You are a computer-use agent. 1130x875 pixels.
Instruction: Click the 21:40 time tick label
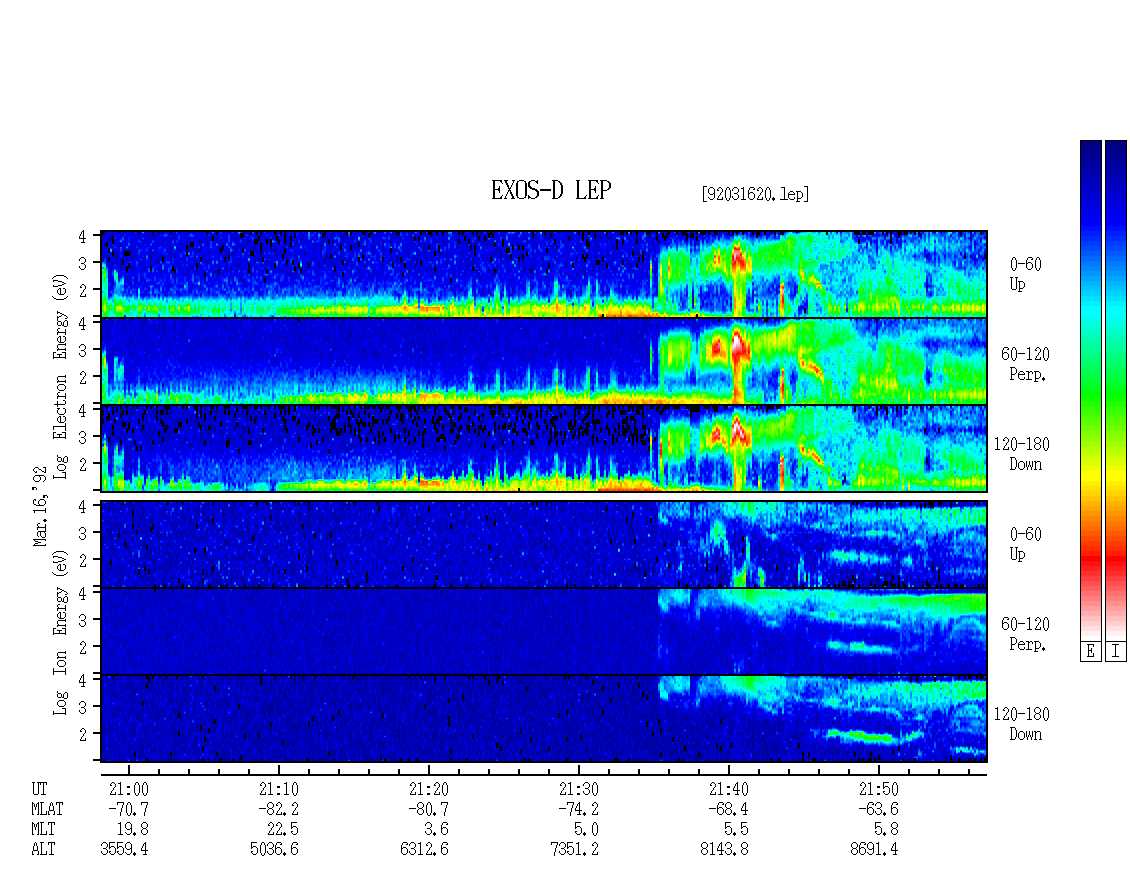pos(729,789)
